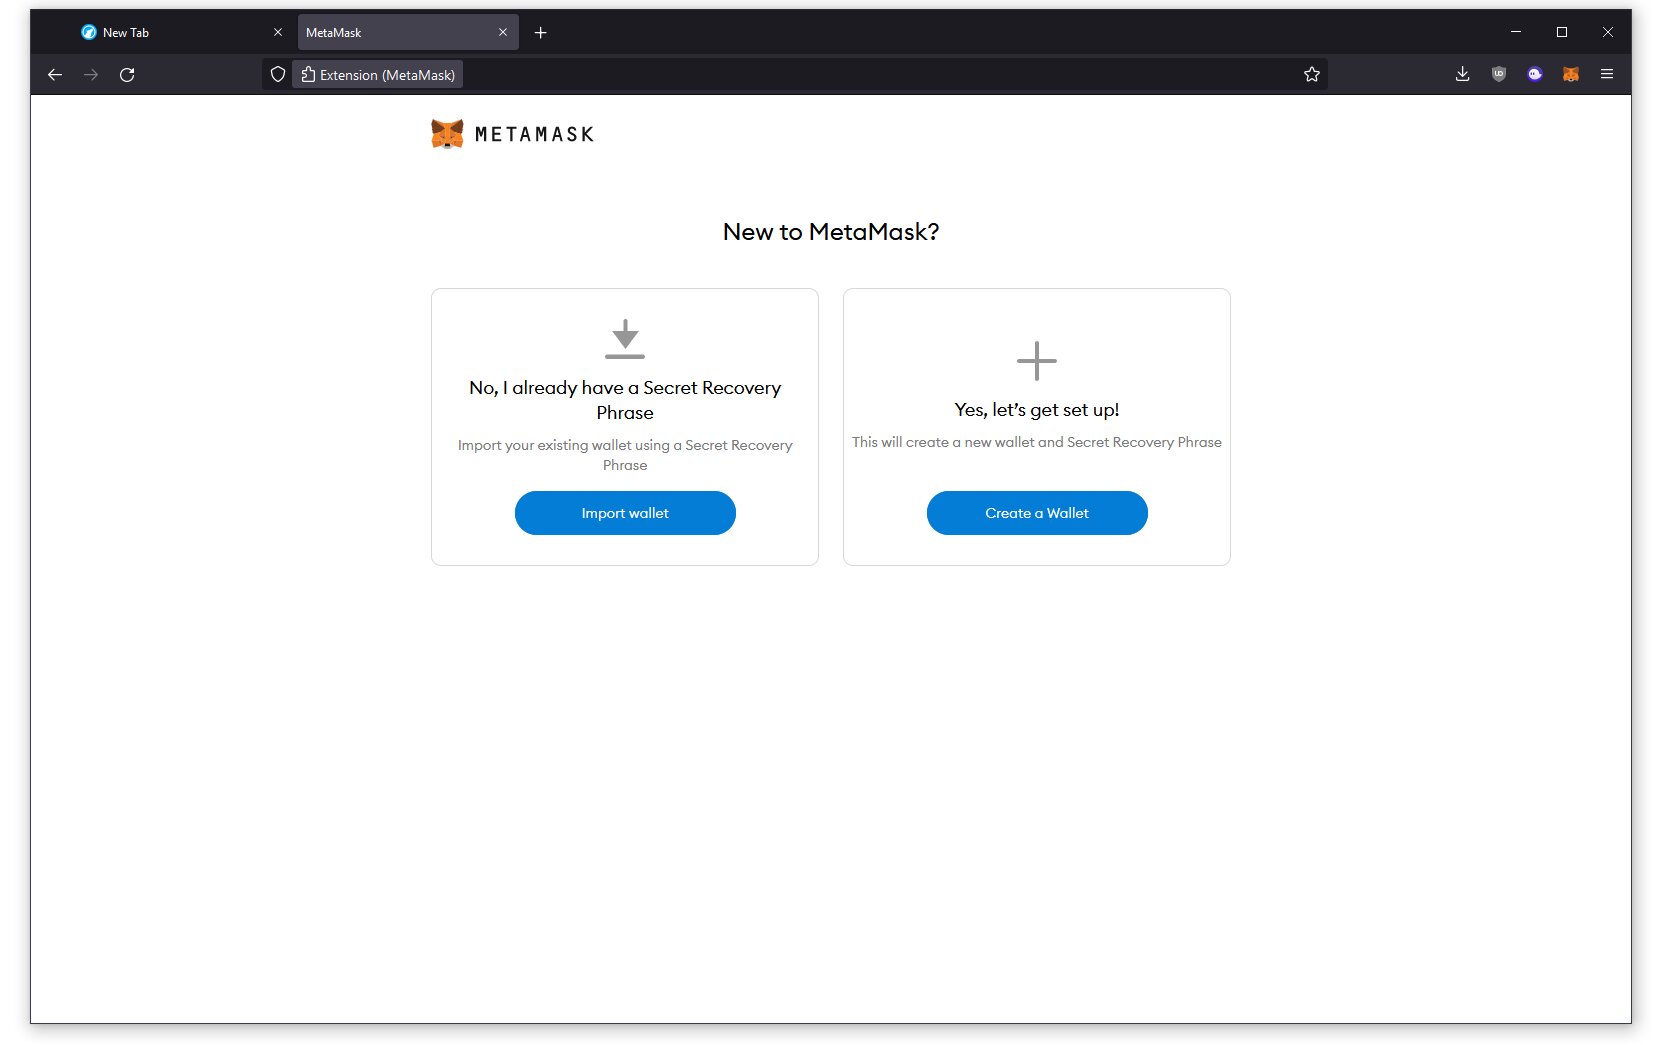Viewport: 1662px width, 1045px height.
Task: Close the MetaMask tab
Action: click(x=503, y=33)
